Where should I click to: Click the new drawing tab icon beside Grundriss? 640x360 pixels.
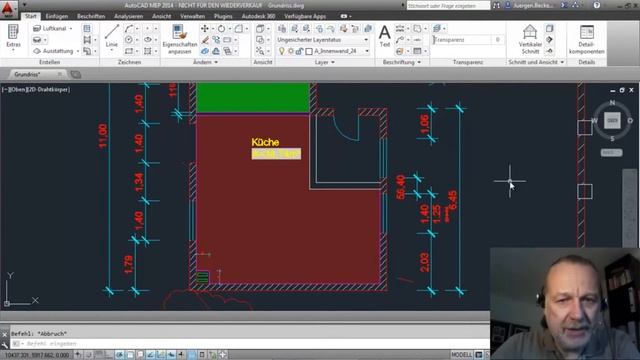pos(76,74)
